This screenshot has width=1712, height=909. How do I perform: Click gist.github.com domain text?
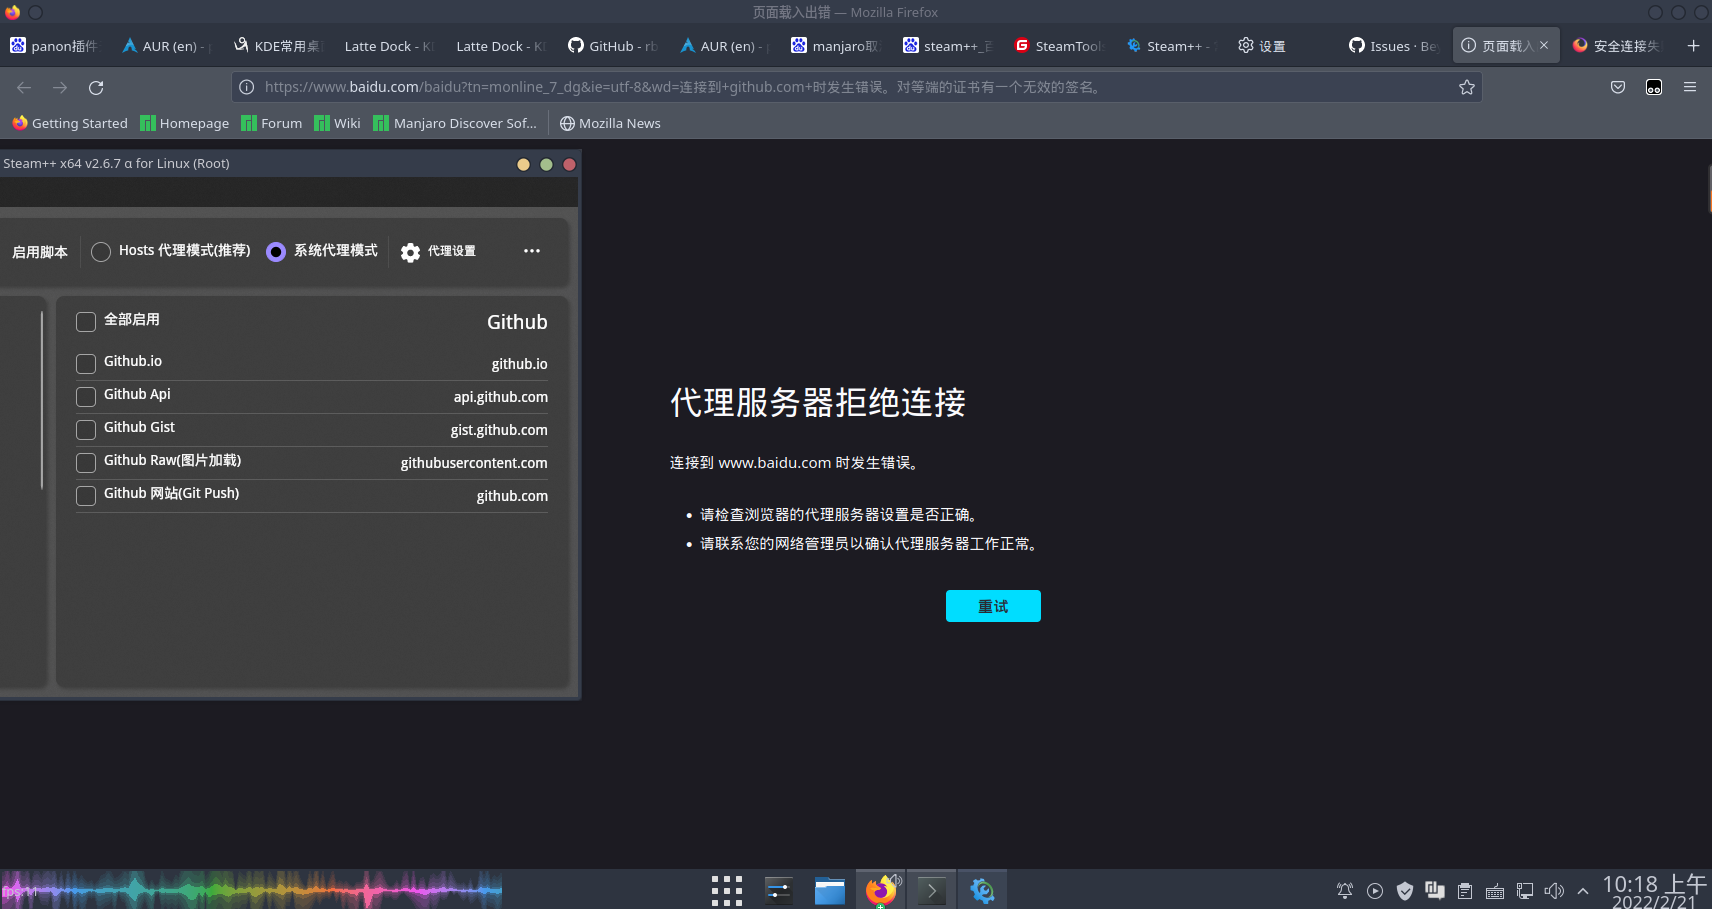tap(499, 430)
